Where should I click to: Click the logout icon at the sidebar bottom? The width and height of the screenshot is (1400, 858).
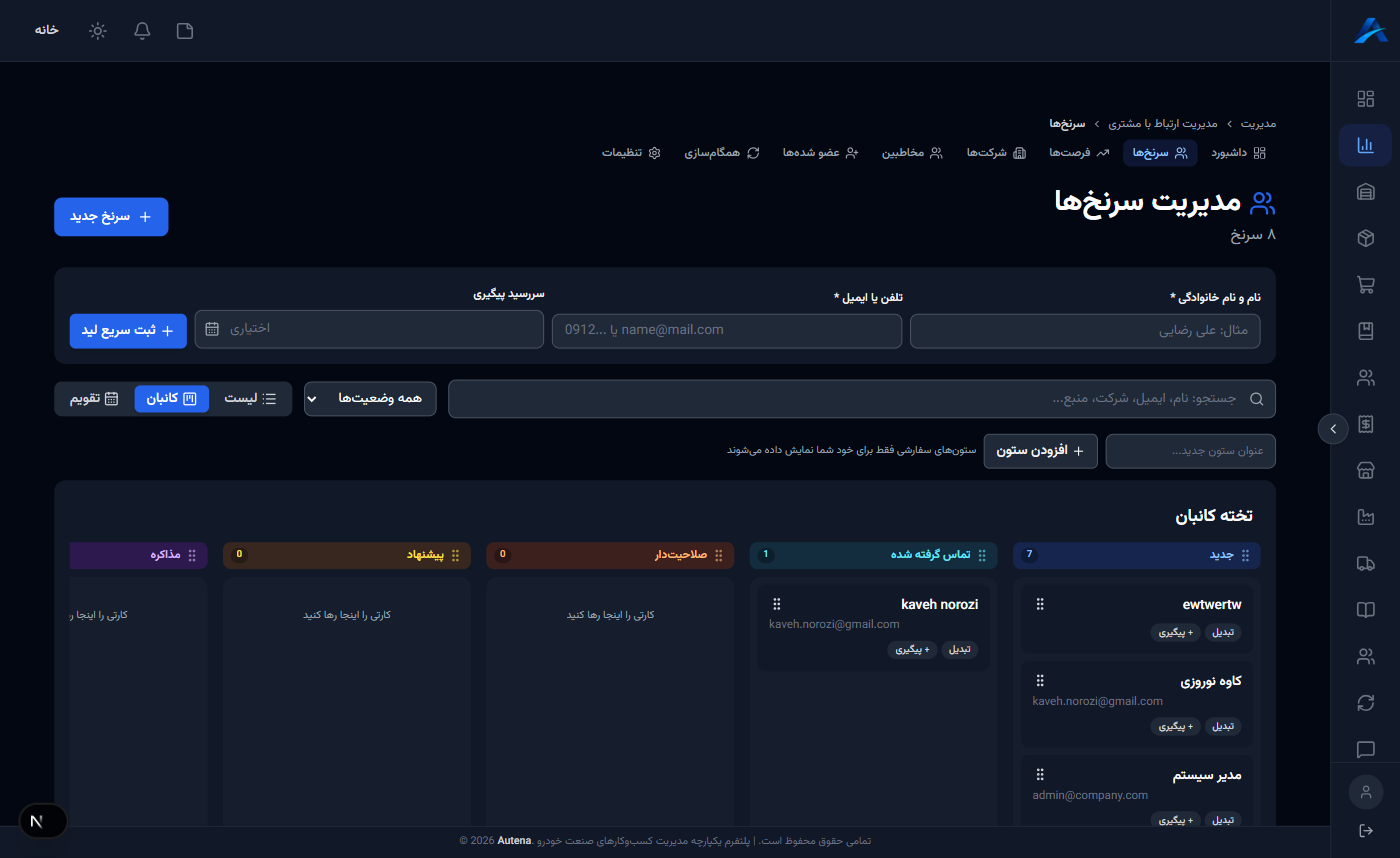click(x=1365, y=831)
